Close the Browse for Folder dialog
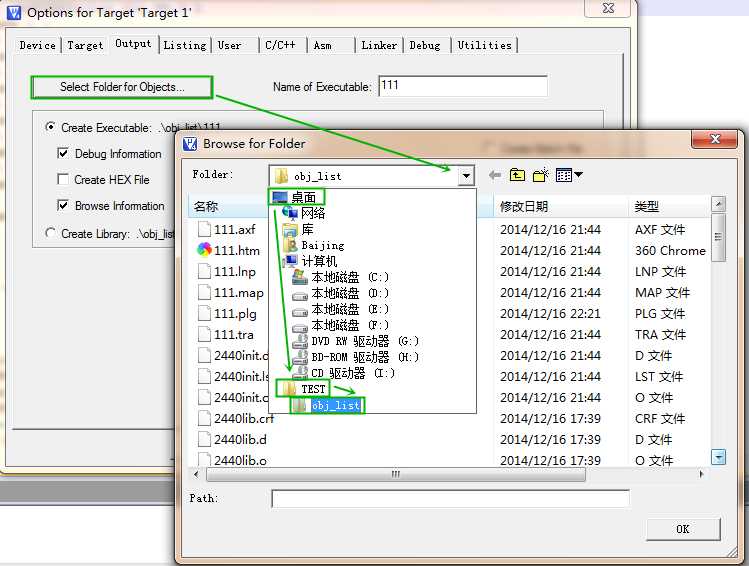Viewport: 749px width, 566px height. (x=715, y=139)
